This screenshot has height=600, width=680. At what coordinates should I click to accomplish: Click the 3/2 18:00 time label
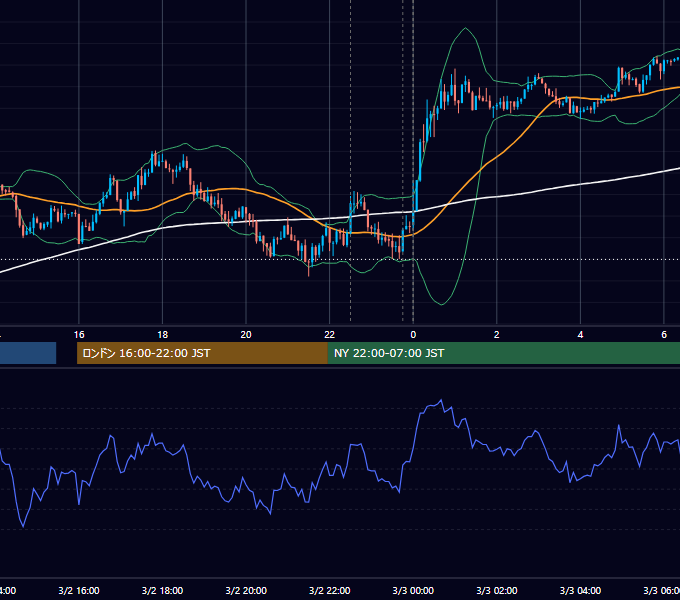point(163,590)
